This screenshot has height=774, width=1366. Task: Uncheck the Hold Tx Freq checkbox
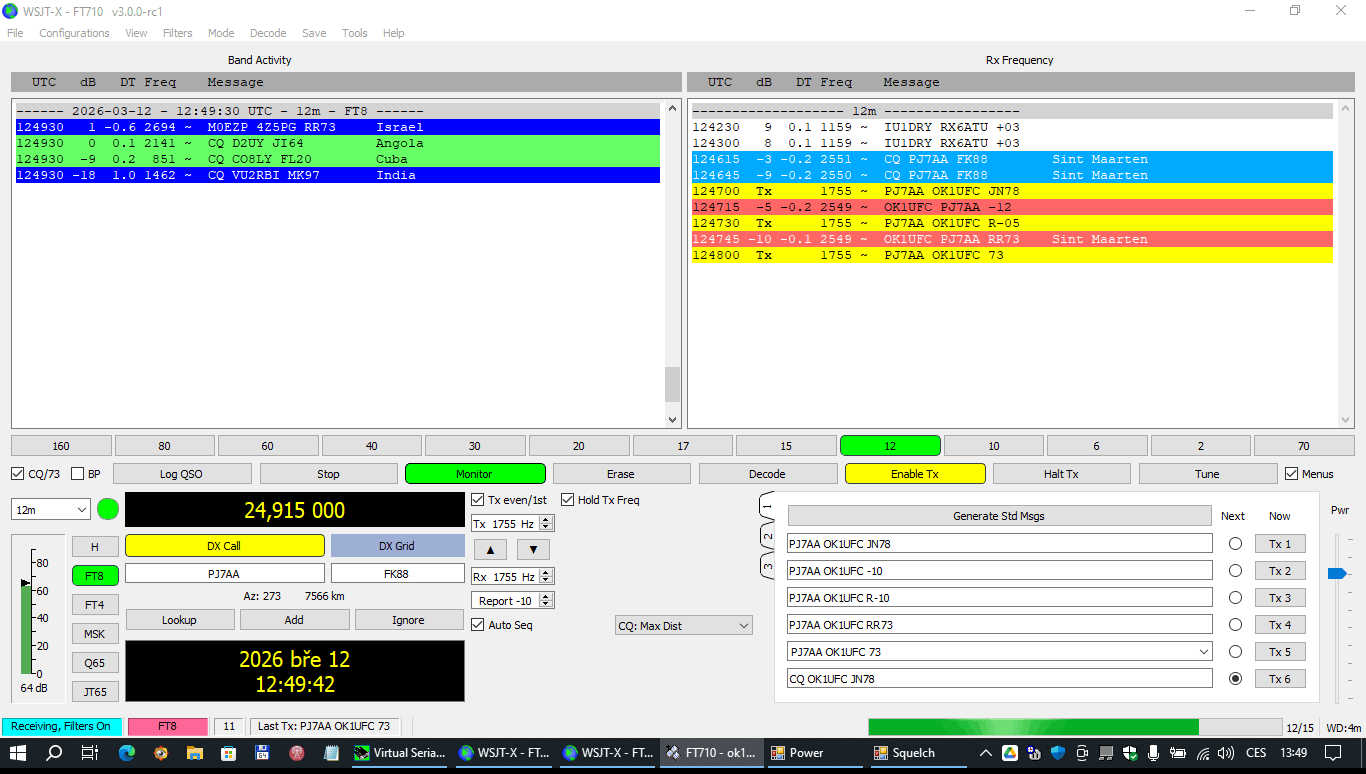coord(568,500)
